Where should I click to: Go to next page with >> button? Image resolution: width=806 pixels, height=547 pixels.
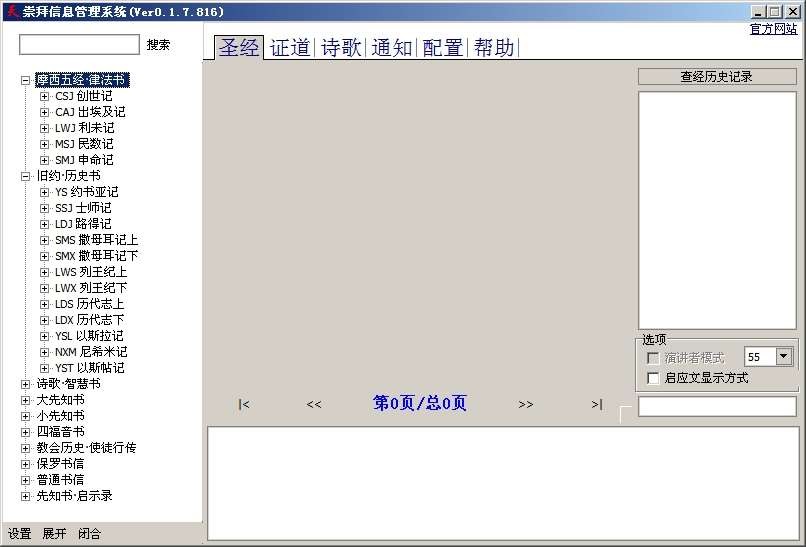[526, 405]
